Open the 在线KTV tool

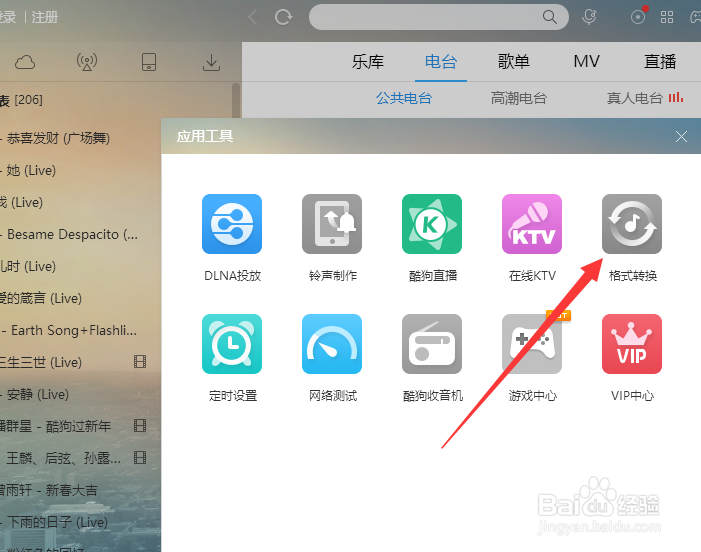tap(532, 224)
